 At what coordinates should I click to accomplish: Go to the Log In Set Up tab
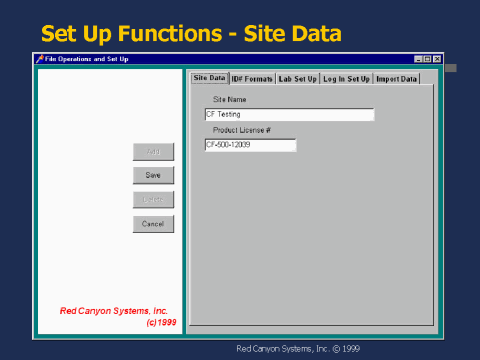346,79
